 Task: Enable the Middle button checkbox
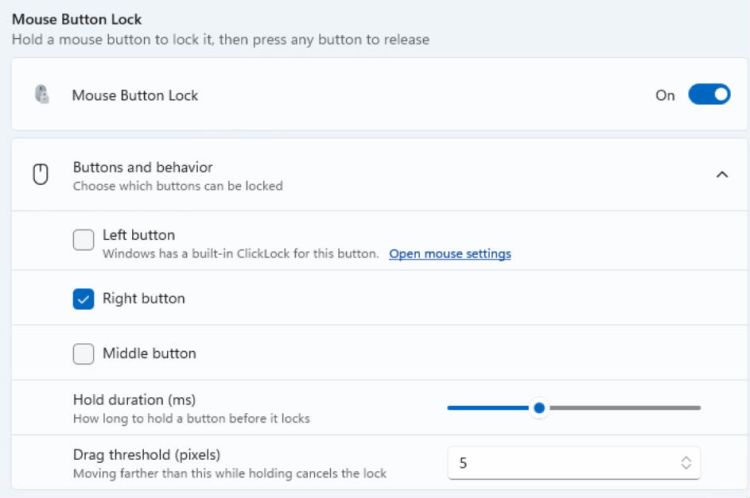(x=83, y=354)
